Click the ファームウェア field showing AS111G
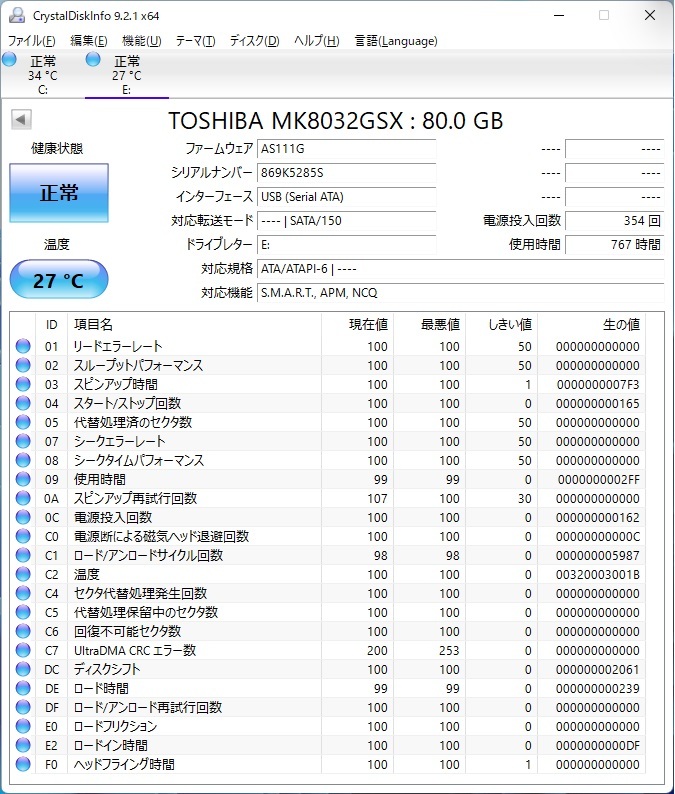Viewport: 675px width, 794px height. tap(346, 149)
